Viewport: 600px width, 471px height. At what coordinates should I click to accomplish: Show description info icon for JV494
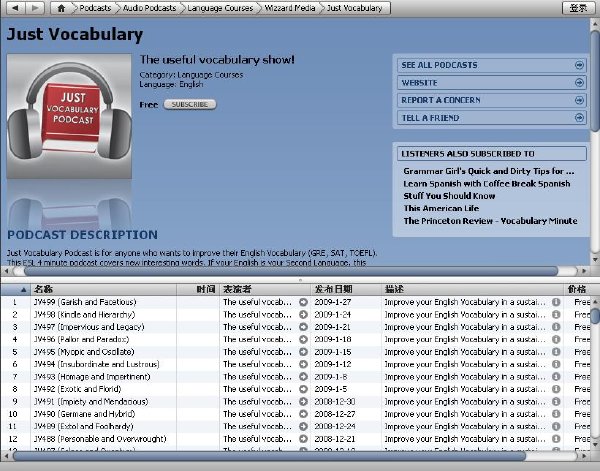556,364
